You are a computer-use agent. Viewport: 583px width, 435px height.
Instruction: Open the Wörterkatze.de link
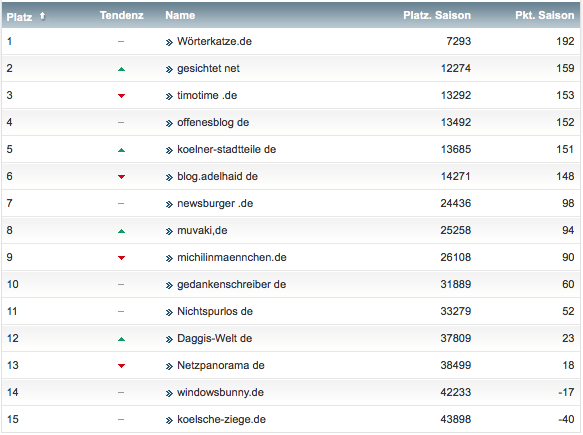tap(215, 41)
